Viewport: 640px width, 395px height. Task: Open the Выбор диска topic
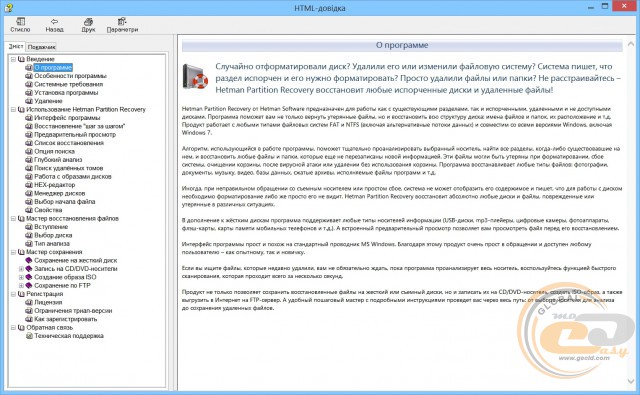53,235
